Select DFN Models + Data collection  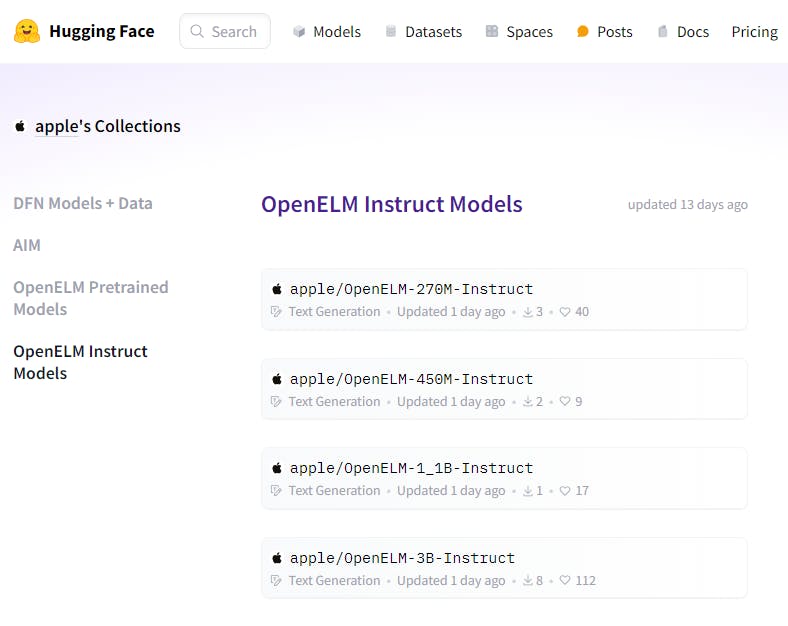coord(83,203)
